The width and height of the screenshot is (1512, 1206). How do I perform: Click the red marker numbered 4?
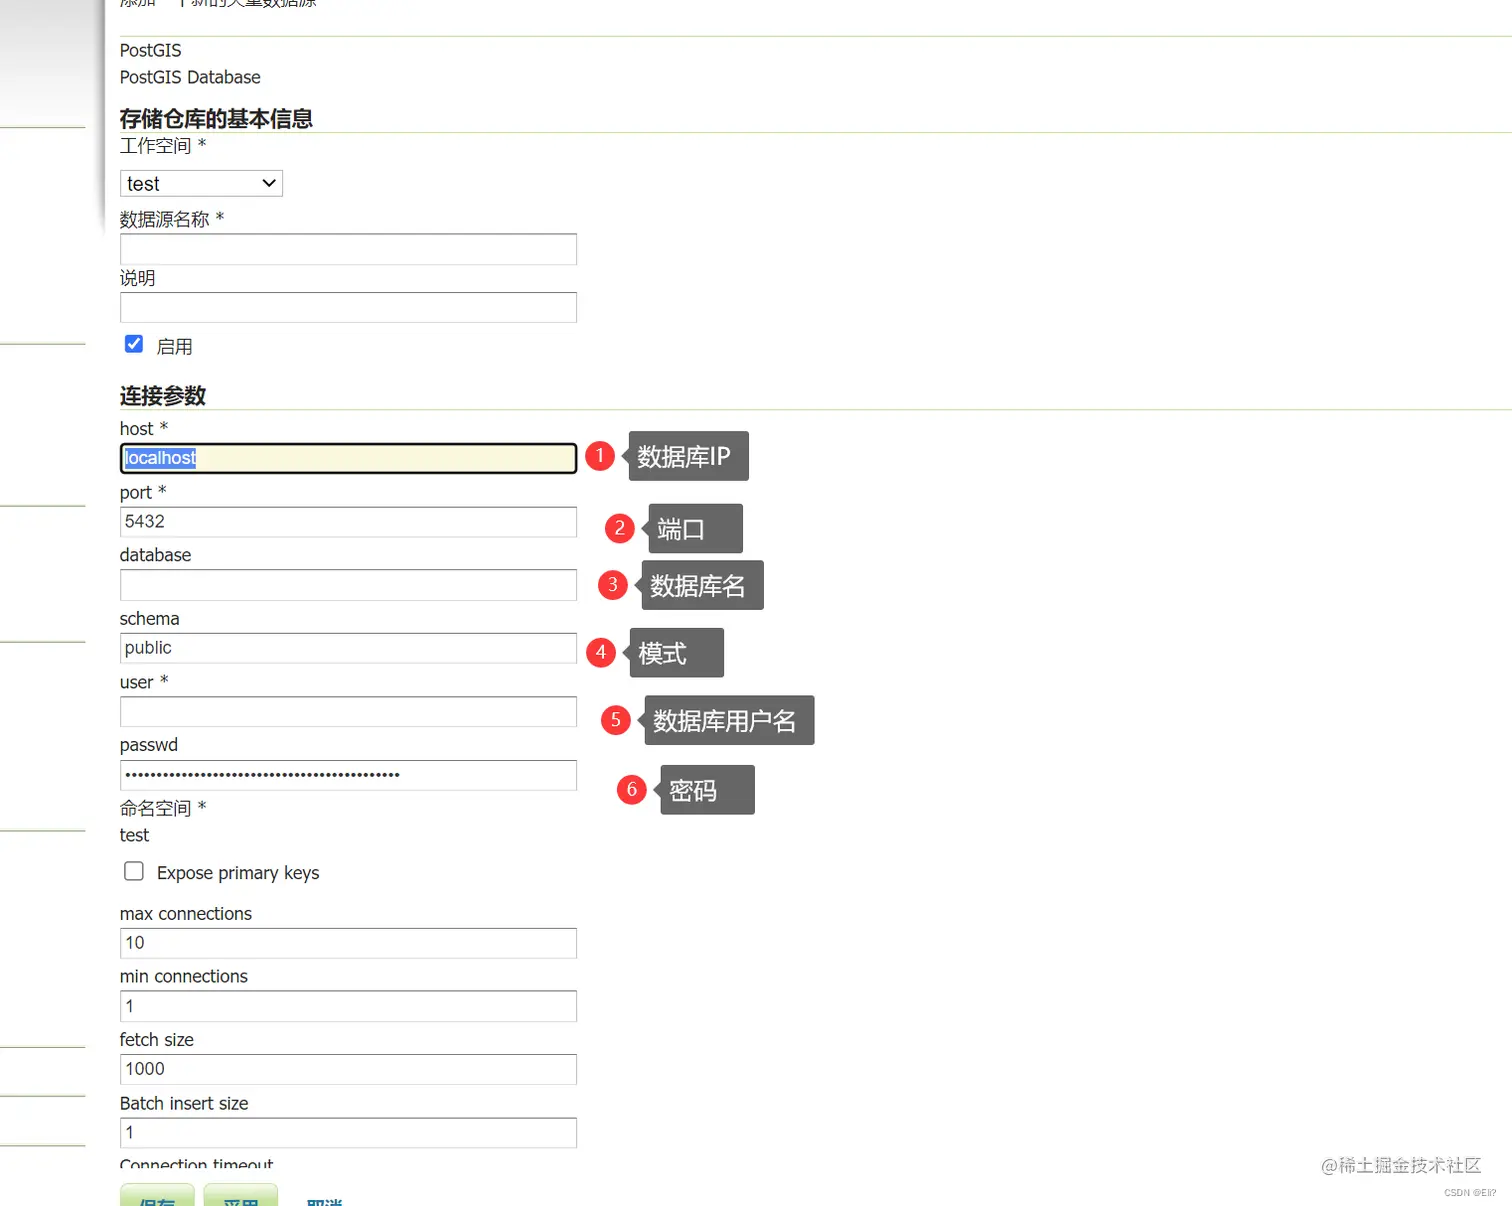pyautogui.click(x=600, y=652)
